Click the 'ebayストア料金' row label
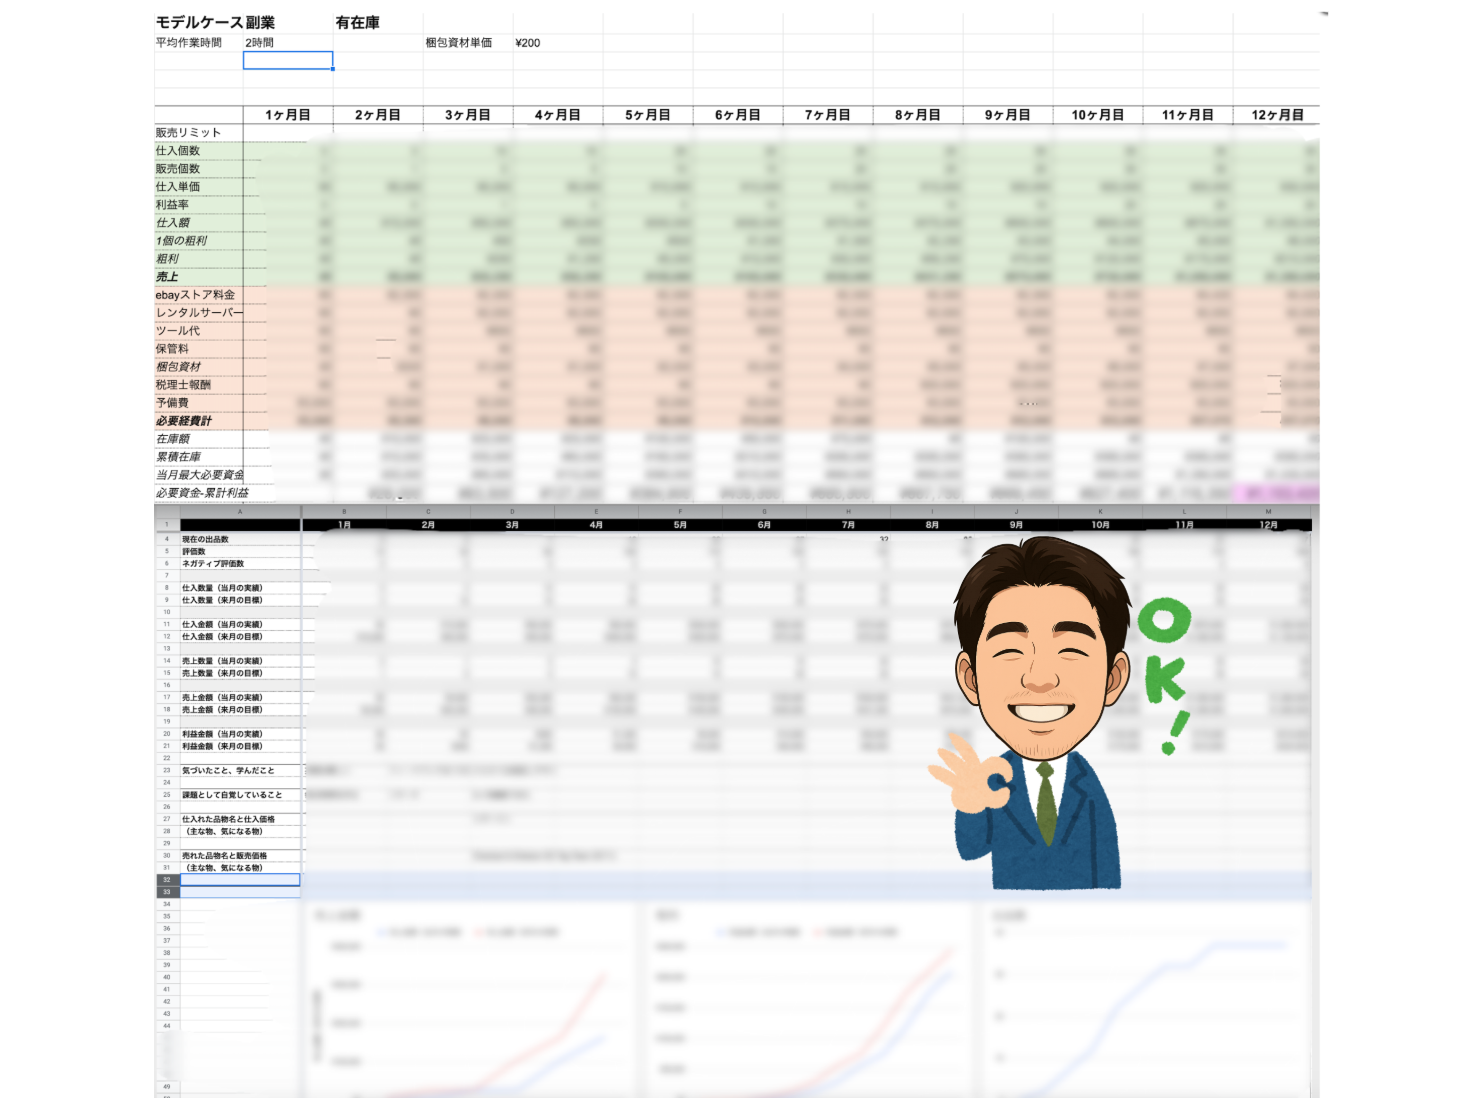Screen dimensions: 1462x1098 tap(195, 294)
